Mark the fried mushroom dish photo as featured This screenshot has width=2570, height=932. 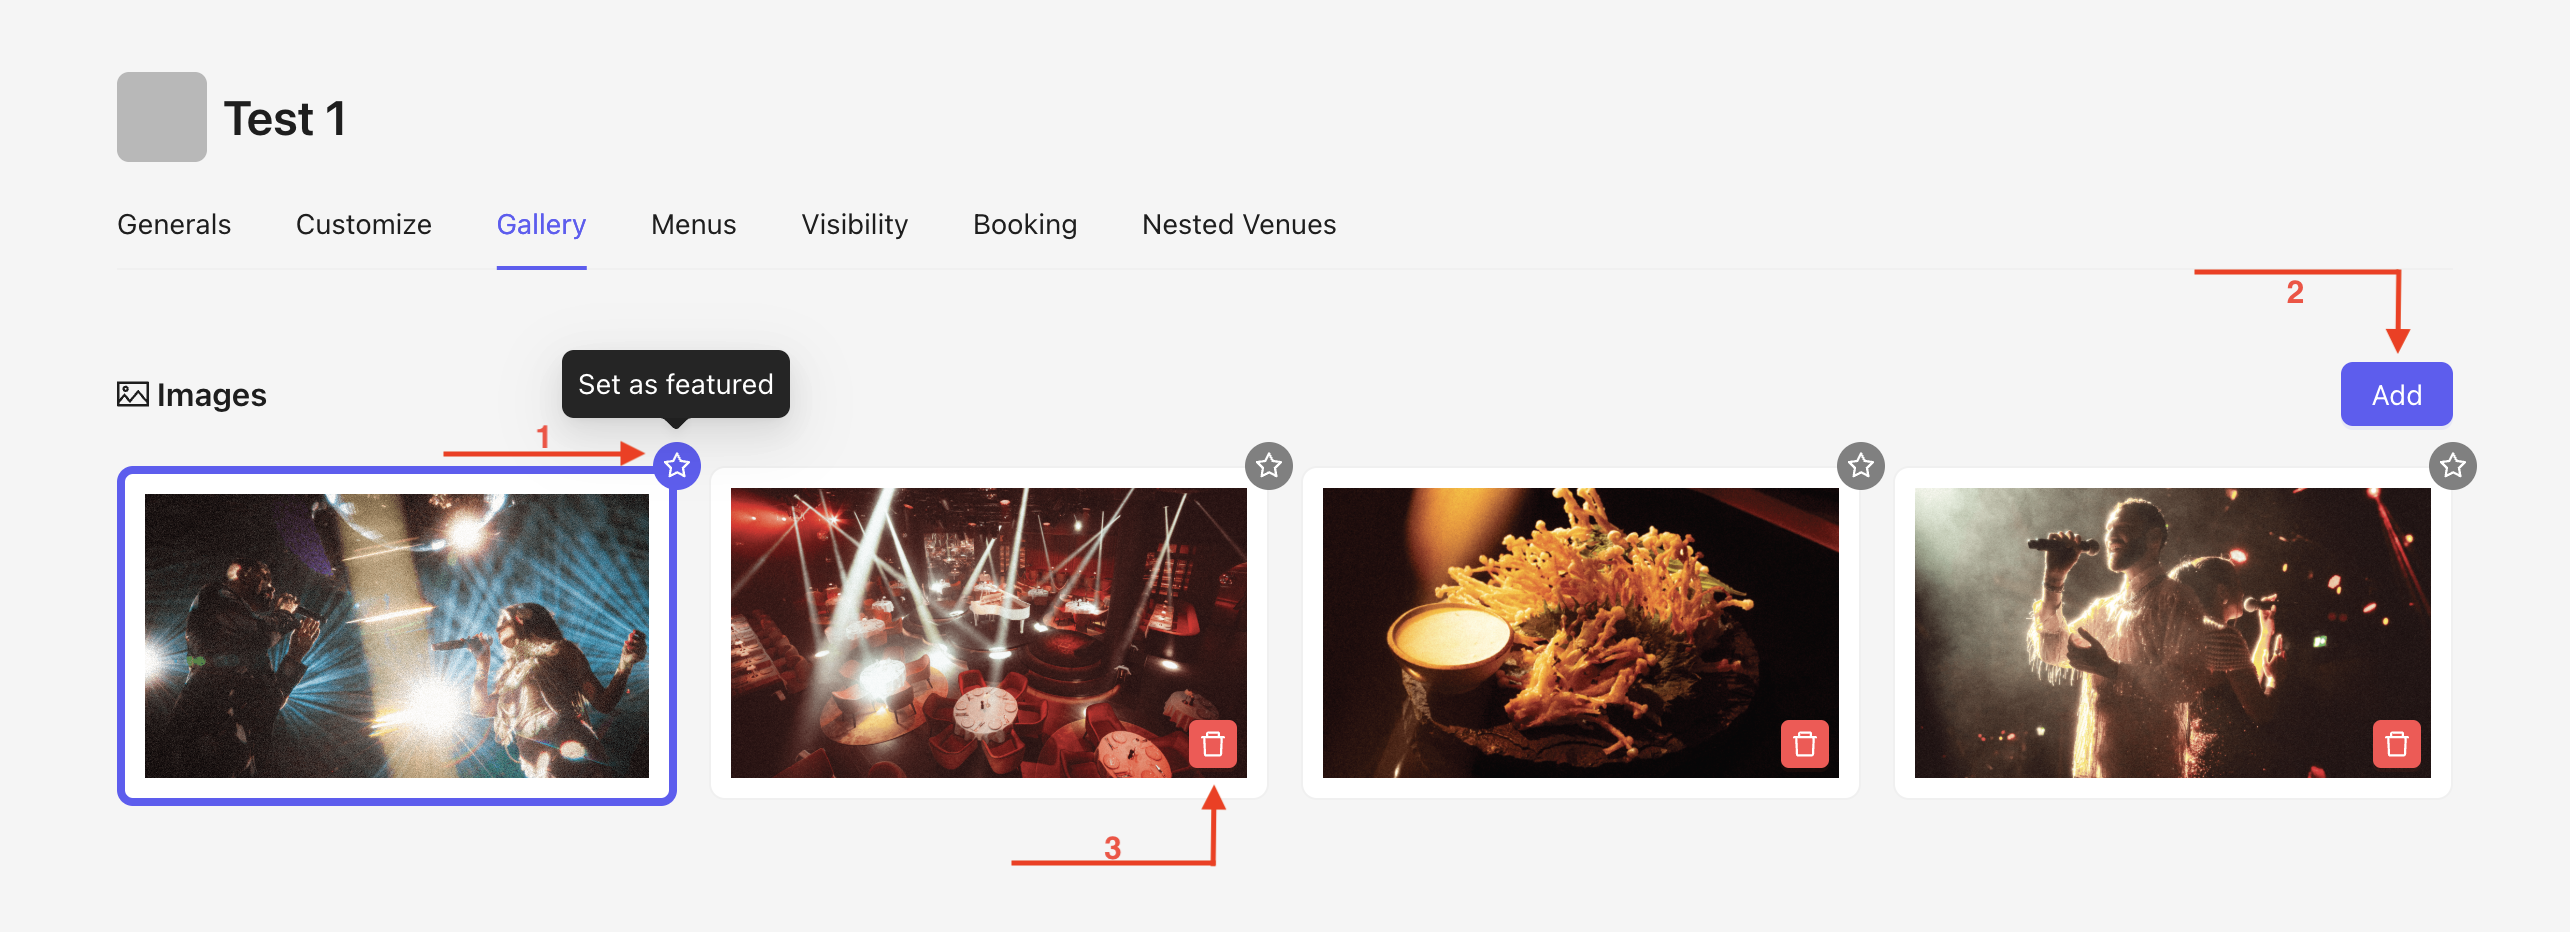click(1861, 465)
